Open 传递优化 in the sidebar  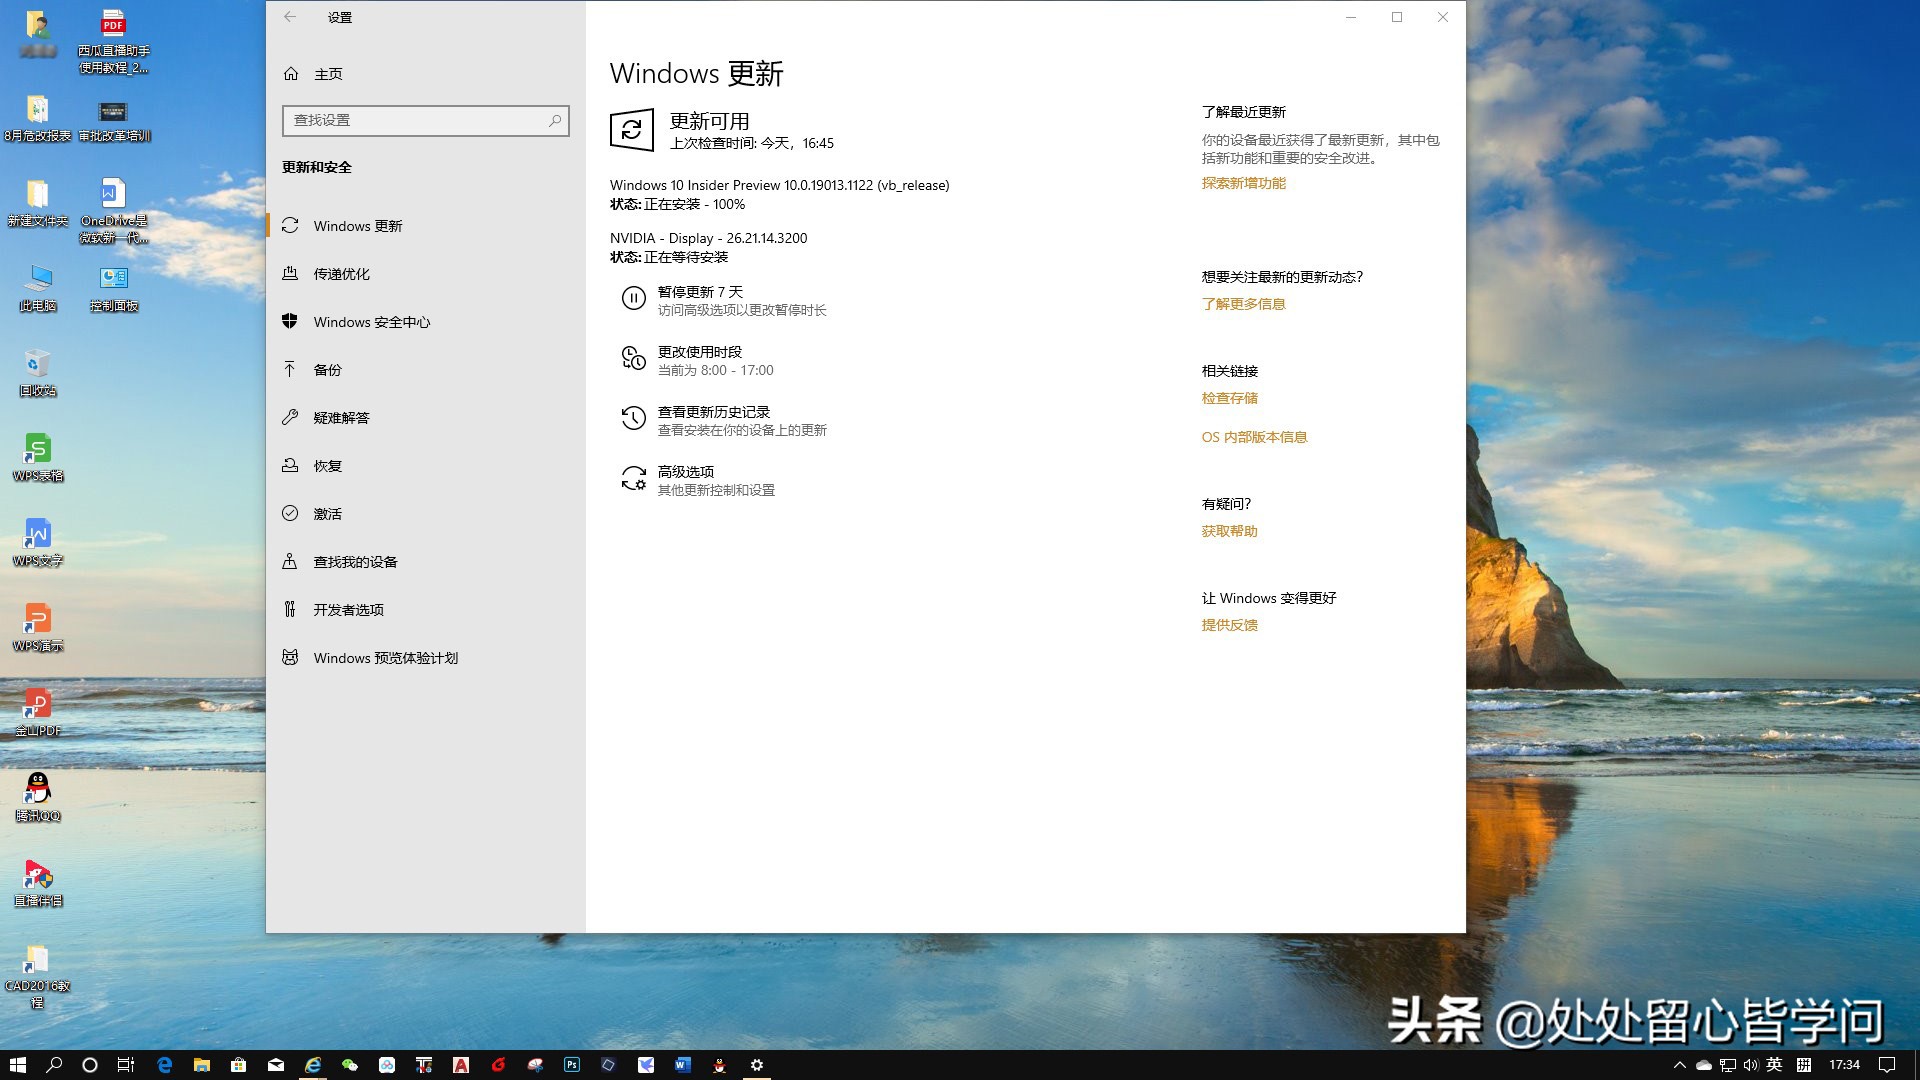click(340, 273)
